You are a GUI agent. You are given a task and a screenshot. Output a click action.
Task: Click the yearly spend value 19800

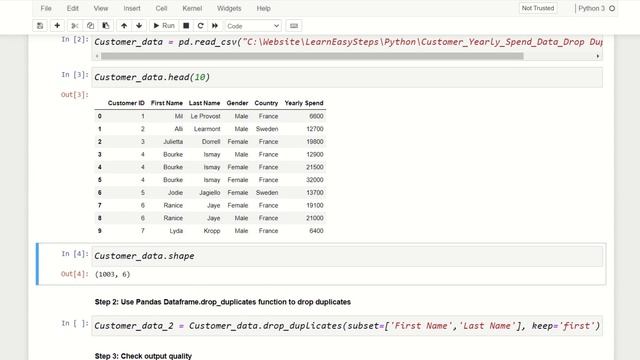pos(315,142)
